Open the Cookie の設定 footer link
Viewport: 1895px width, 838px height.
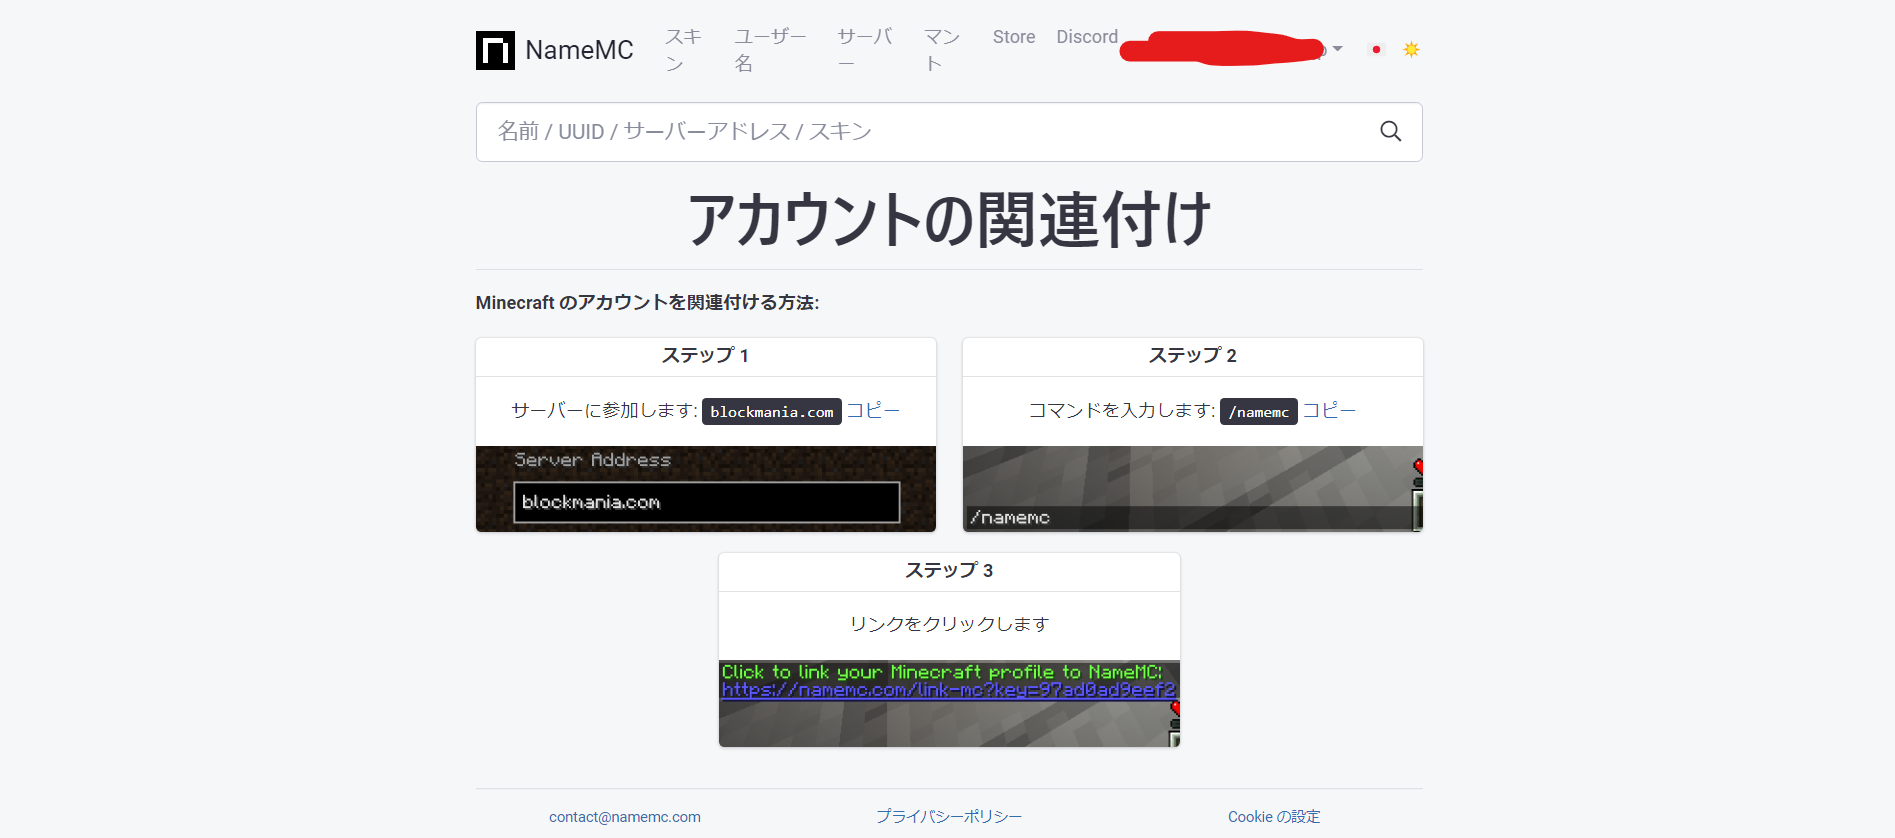click(x=1274, y=817)
